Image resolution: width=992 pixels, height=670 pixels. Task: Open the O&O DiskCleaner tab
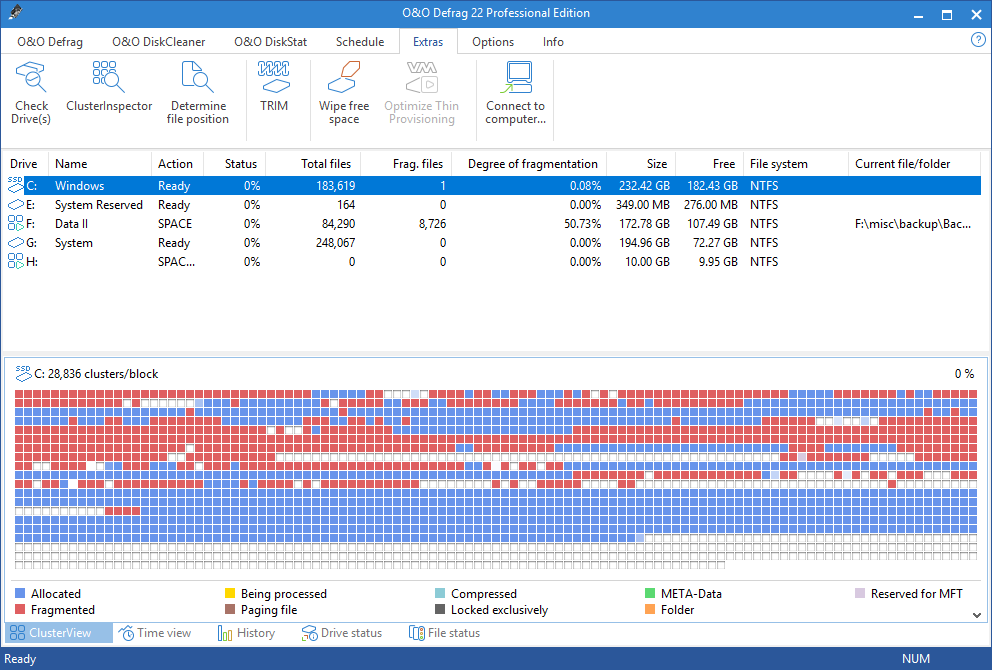point(159,42)
